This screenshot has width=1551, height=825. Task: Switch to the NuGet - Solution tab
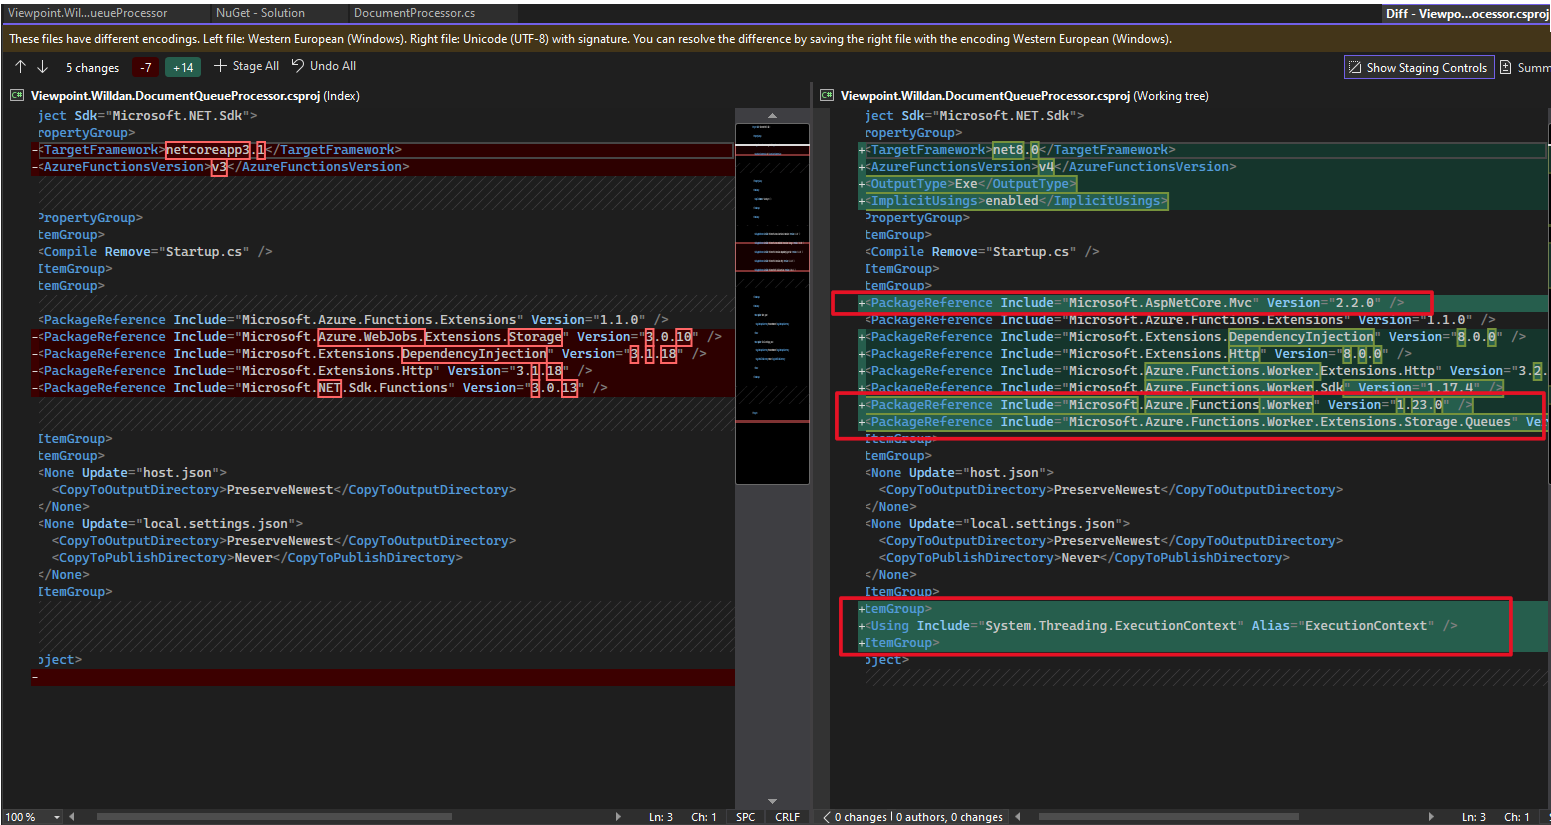click(x=260, y=13)
